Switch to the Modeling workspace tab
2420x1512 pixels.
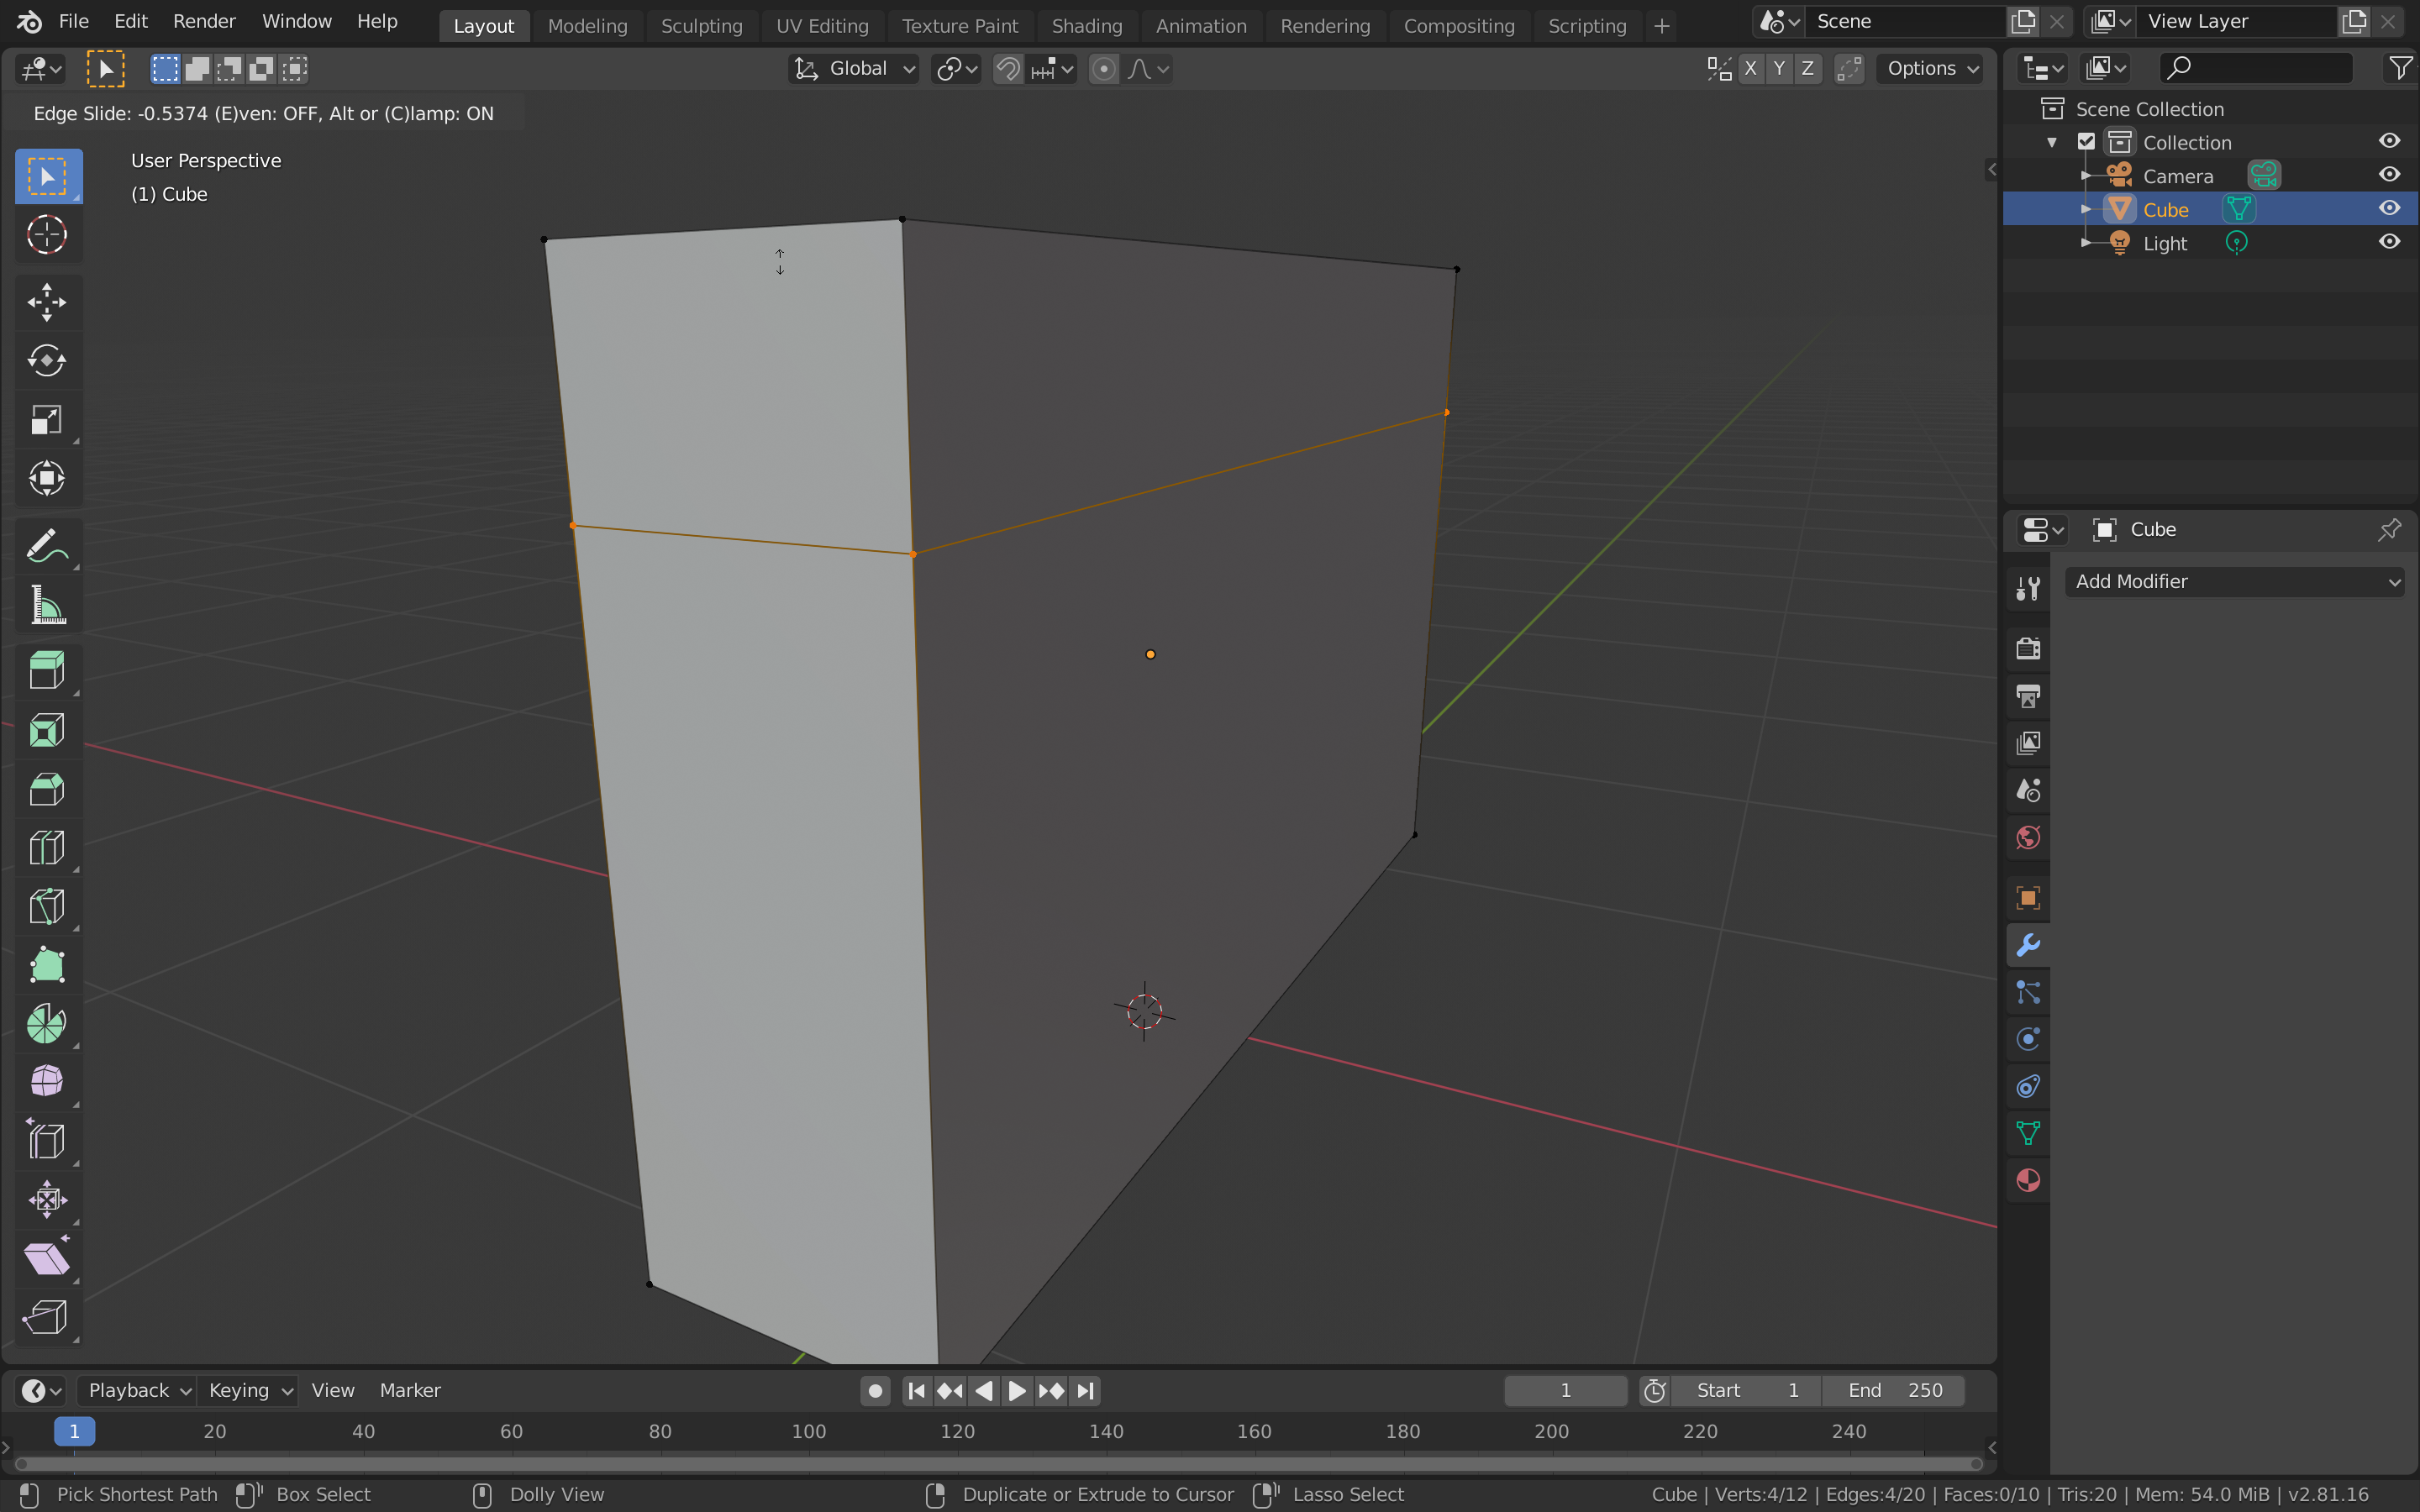[x=588, y=26]
